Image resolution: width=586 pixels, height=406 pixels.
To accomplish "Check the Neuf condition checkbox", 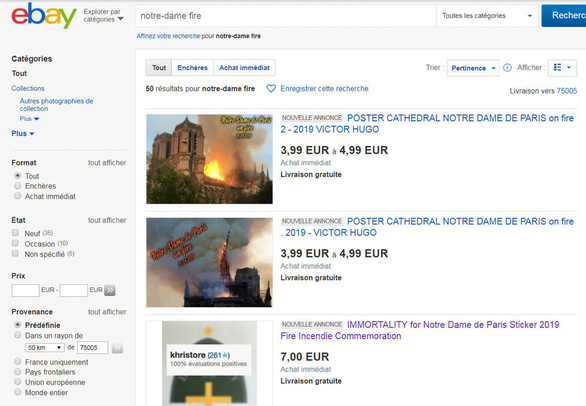I will click(15, 233).
